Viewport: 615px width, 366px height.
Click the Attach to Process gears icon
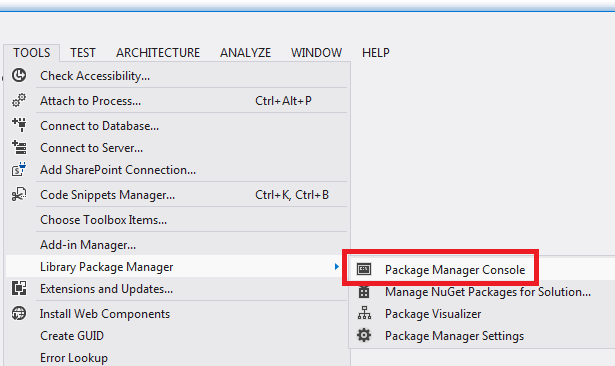(19, 100)
